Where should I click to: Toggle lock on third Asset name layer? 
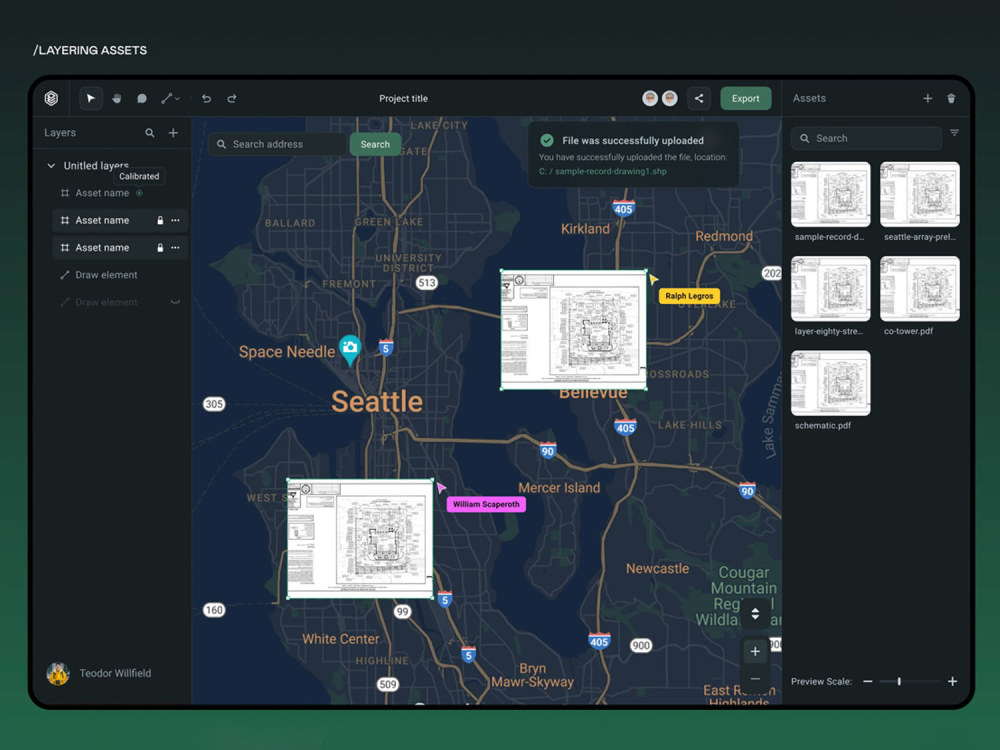pyautogui.click(x=160, y=247)
